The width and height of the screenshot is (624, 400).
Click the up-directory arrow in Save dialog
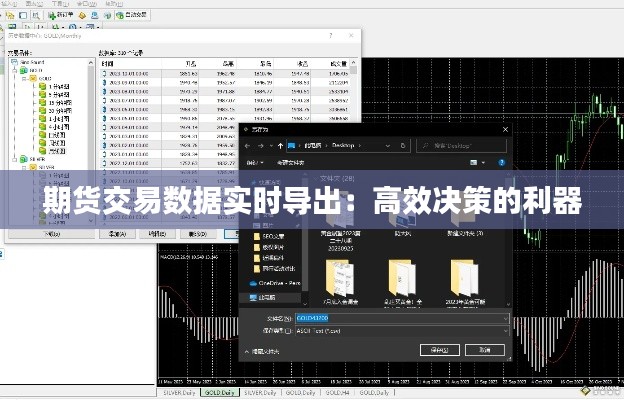click(277, 145)
